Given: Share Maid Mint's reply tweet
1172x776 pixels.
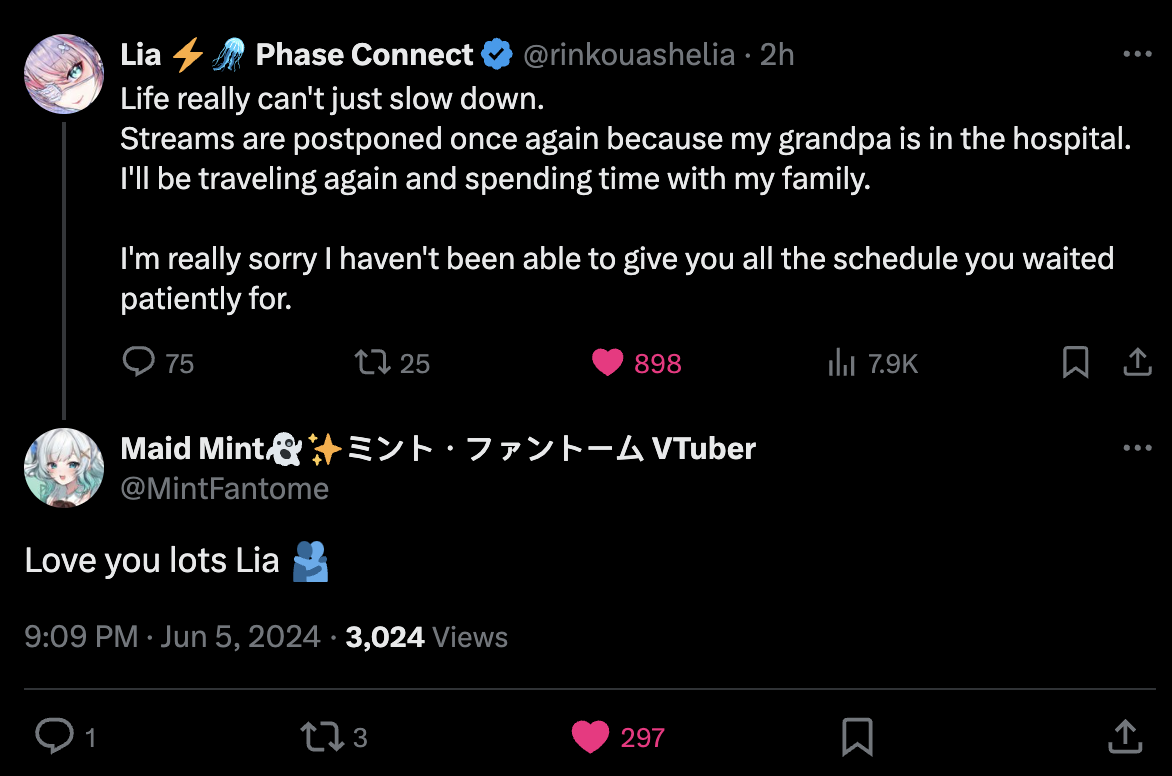Looking at the screenshot, I should click(x=1126, y=737).
